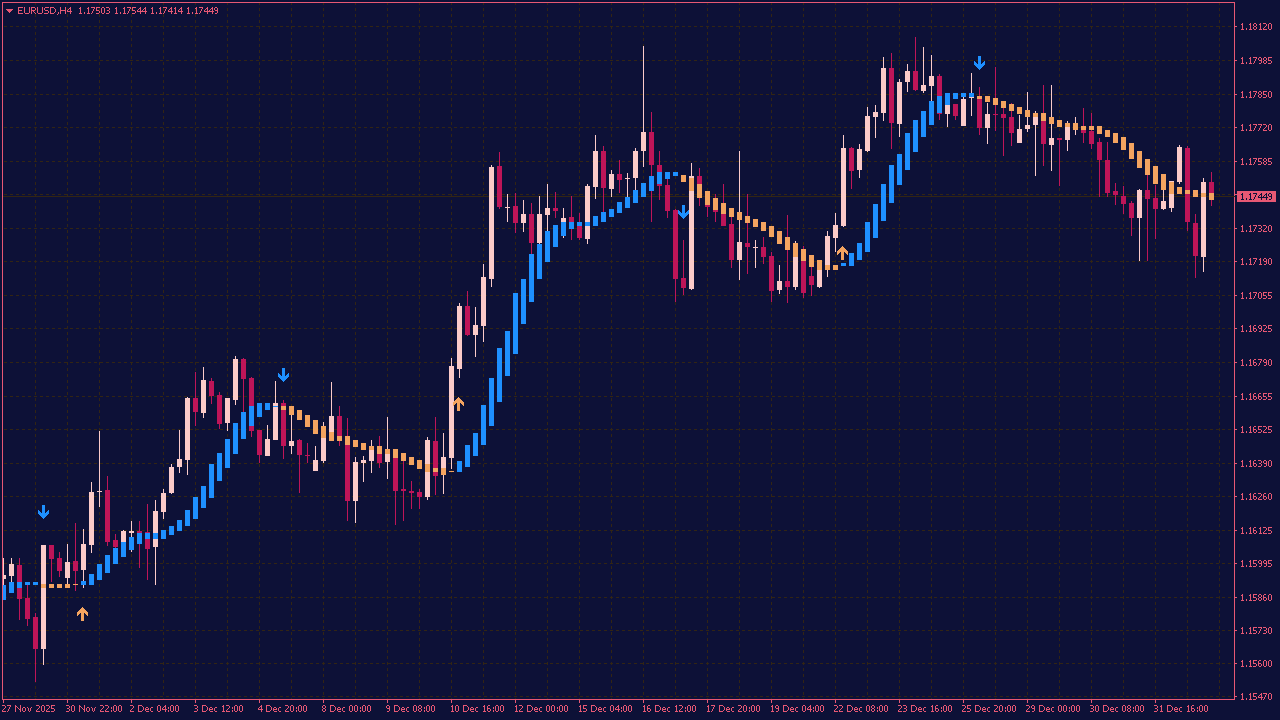Select the 1.18120 price scale label

[x=1255, y=27]
